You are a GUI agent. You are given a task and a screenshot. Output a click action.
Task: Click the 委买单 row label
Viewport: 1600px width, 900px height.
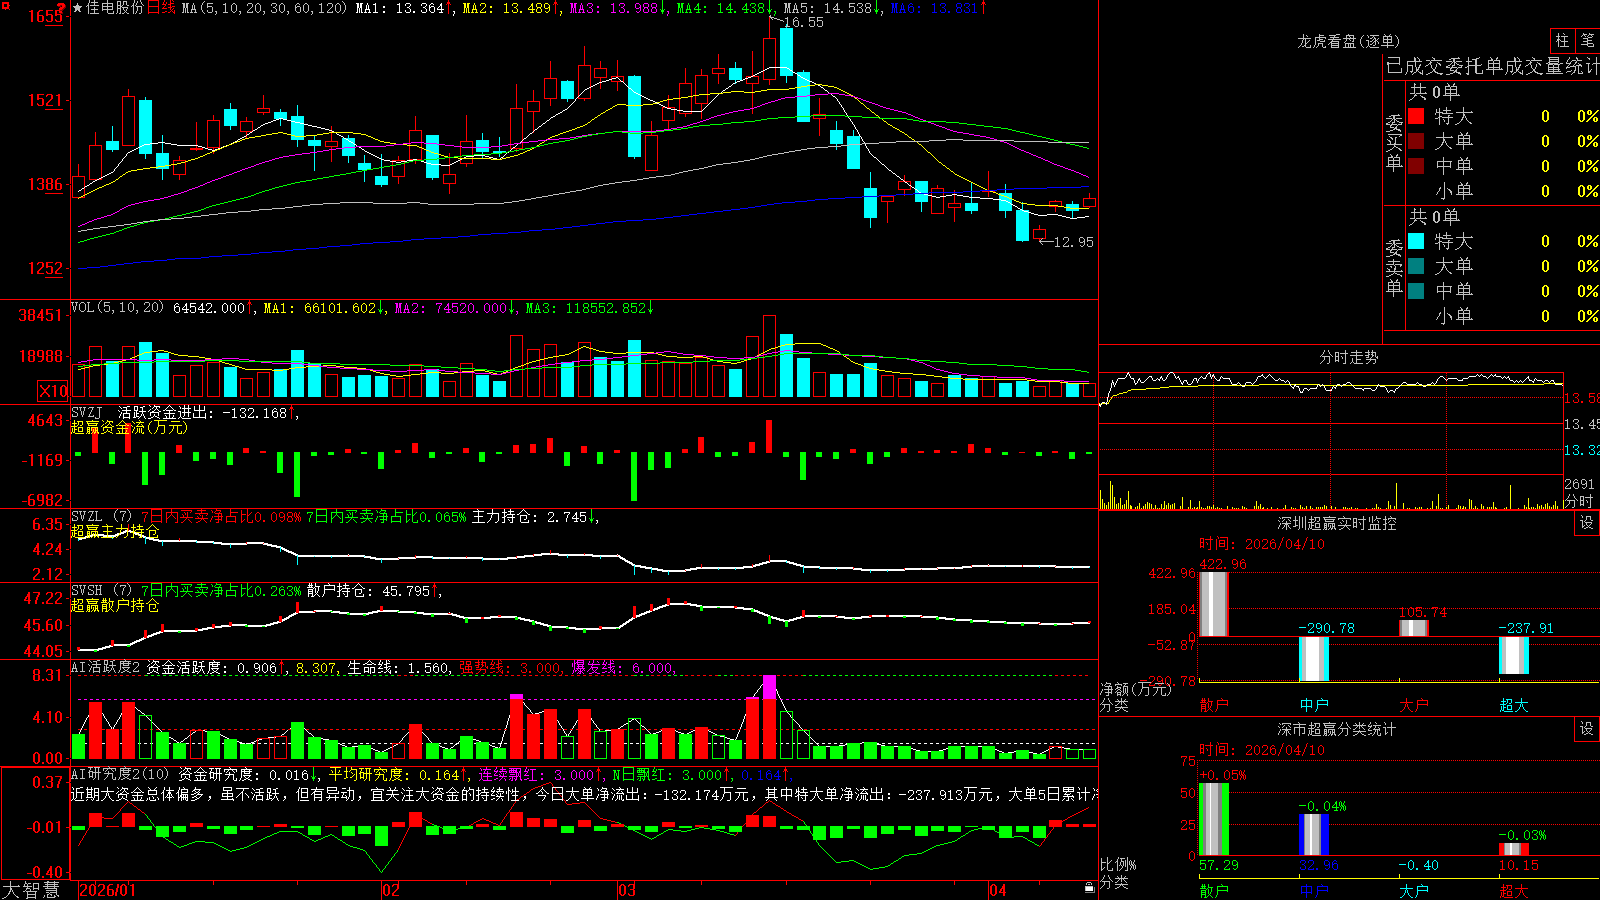coord(1394,142)
